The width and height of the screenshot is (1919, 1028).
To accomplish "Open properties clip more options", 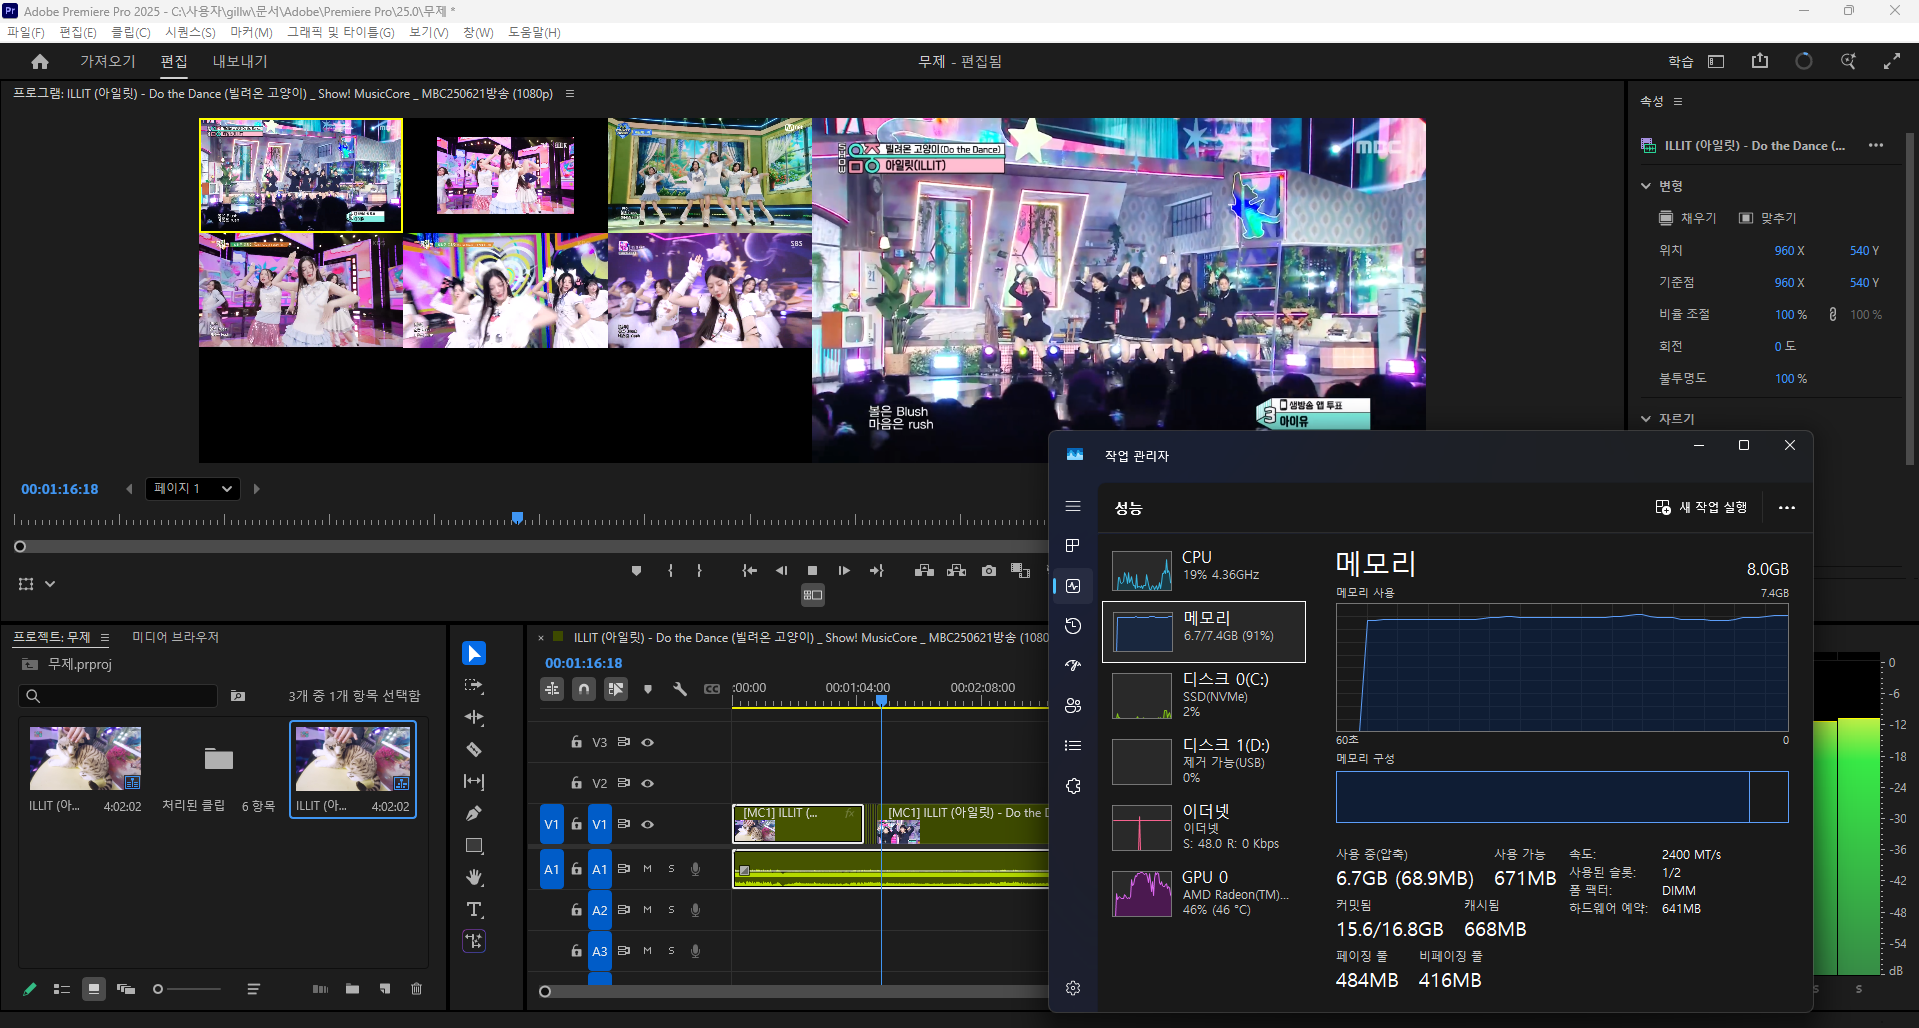I will pyautogui.click(x=1876, y=146).
